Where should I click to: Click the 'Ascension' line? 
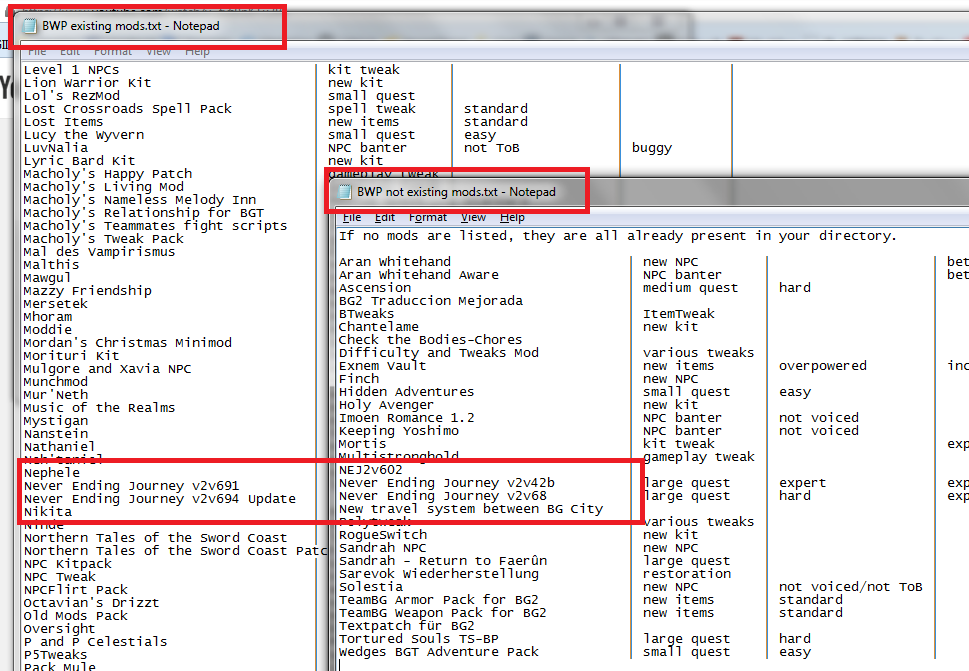click(374, 287)
